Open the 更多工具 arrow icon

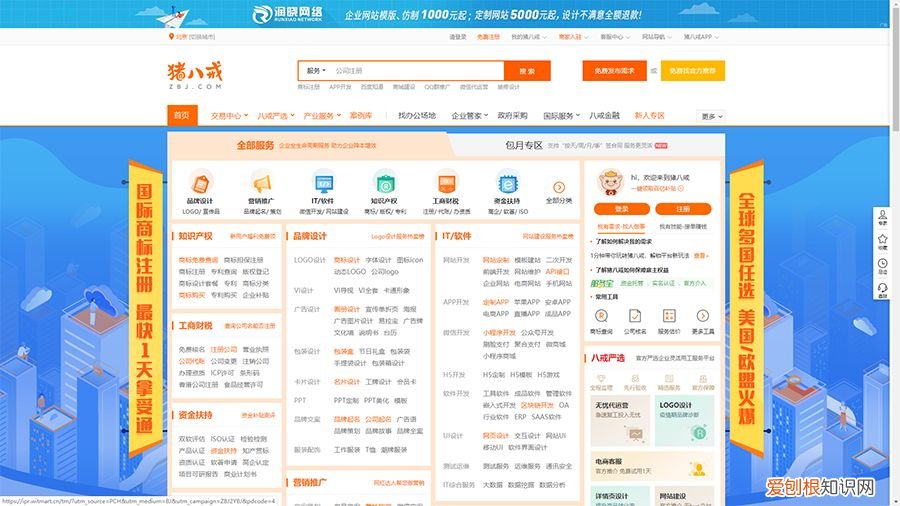coord(703,316)
